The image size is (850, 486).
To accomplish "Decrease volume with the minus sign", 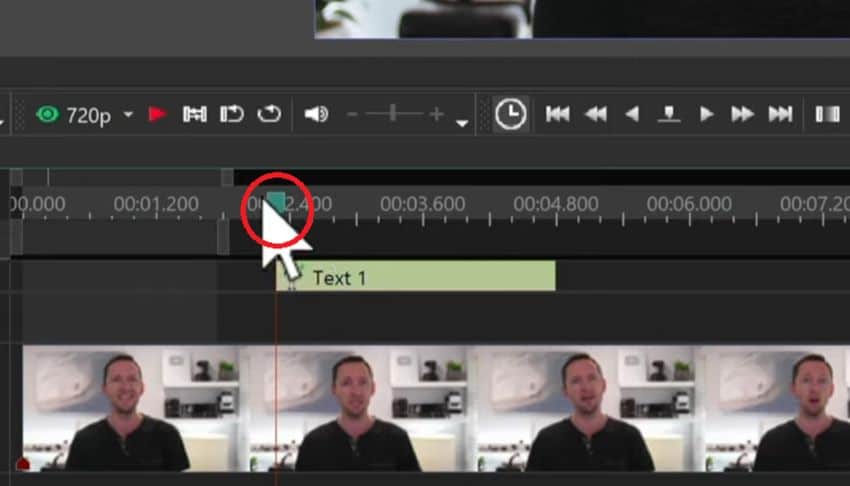I will point(352,114).
